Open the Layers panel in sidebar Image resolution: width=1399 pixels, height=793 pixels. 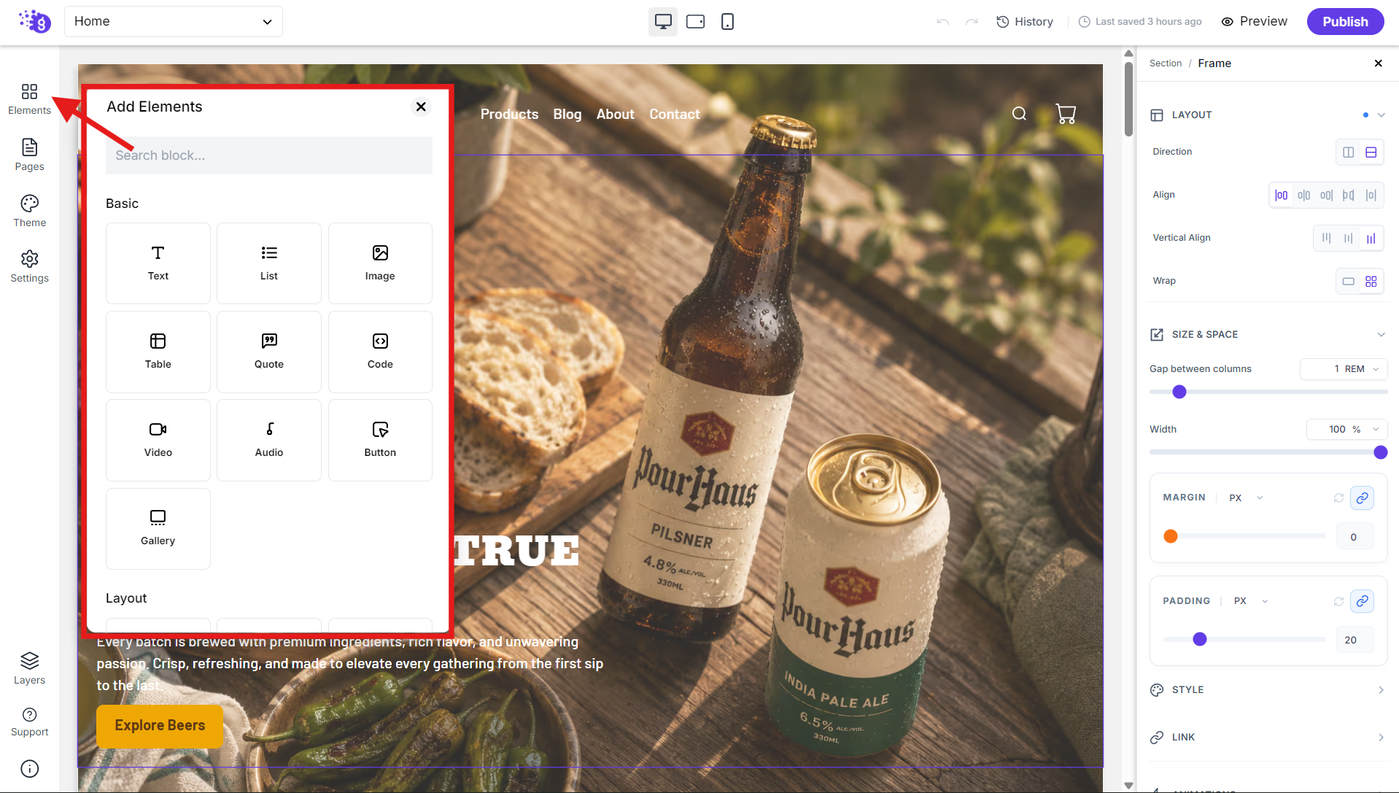pyautogui.click(x=29, y=668)
